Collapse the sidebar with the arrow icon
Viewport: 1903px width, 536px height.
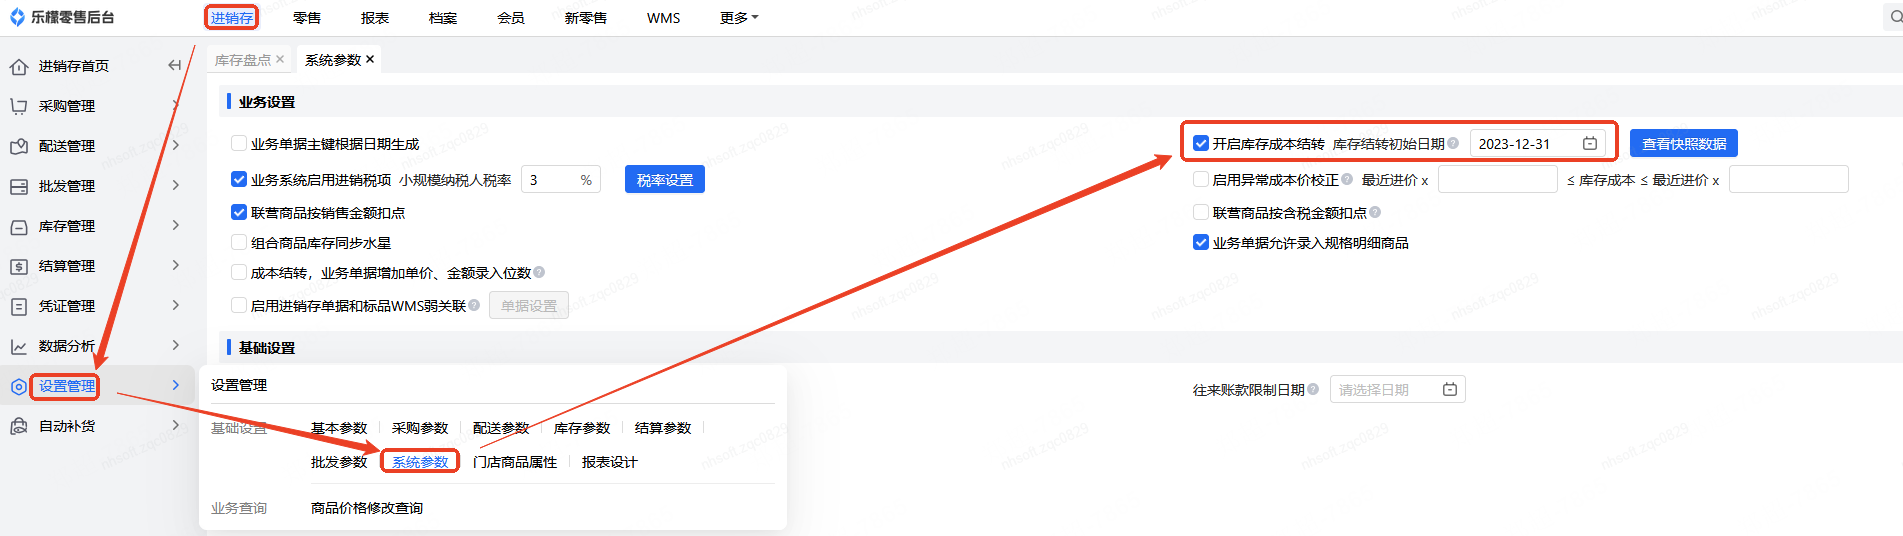pyautogui.click(x=175, y=65)
